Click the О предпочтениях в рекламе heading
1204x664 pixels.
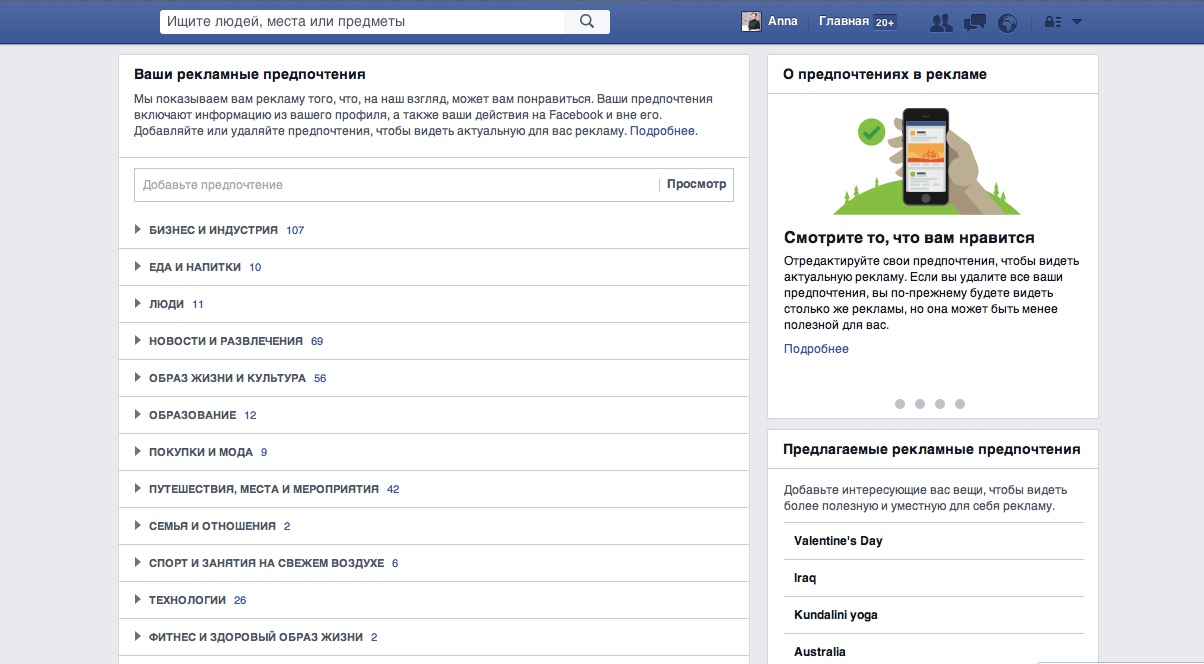[x=885, y=74]
